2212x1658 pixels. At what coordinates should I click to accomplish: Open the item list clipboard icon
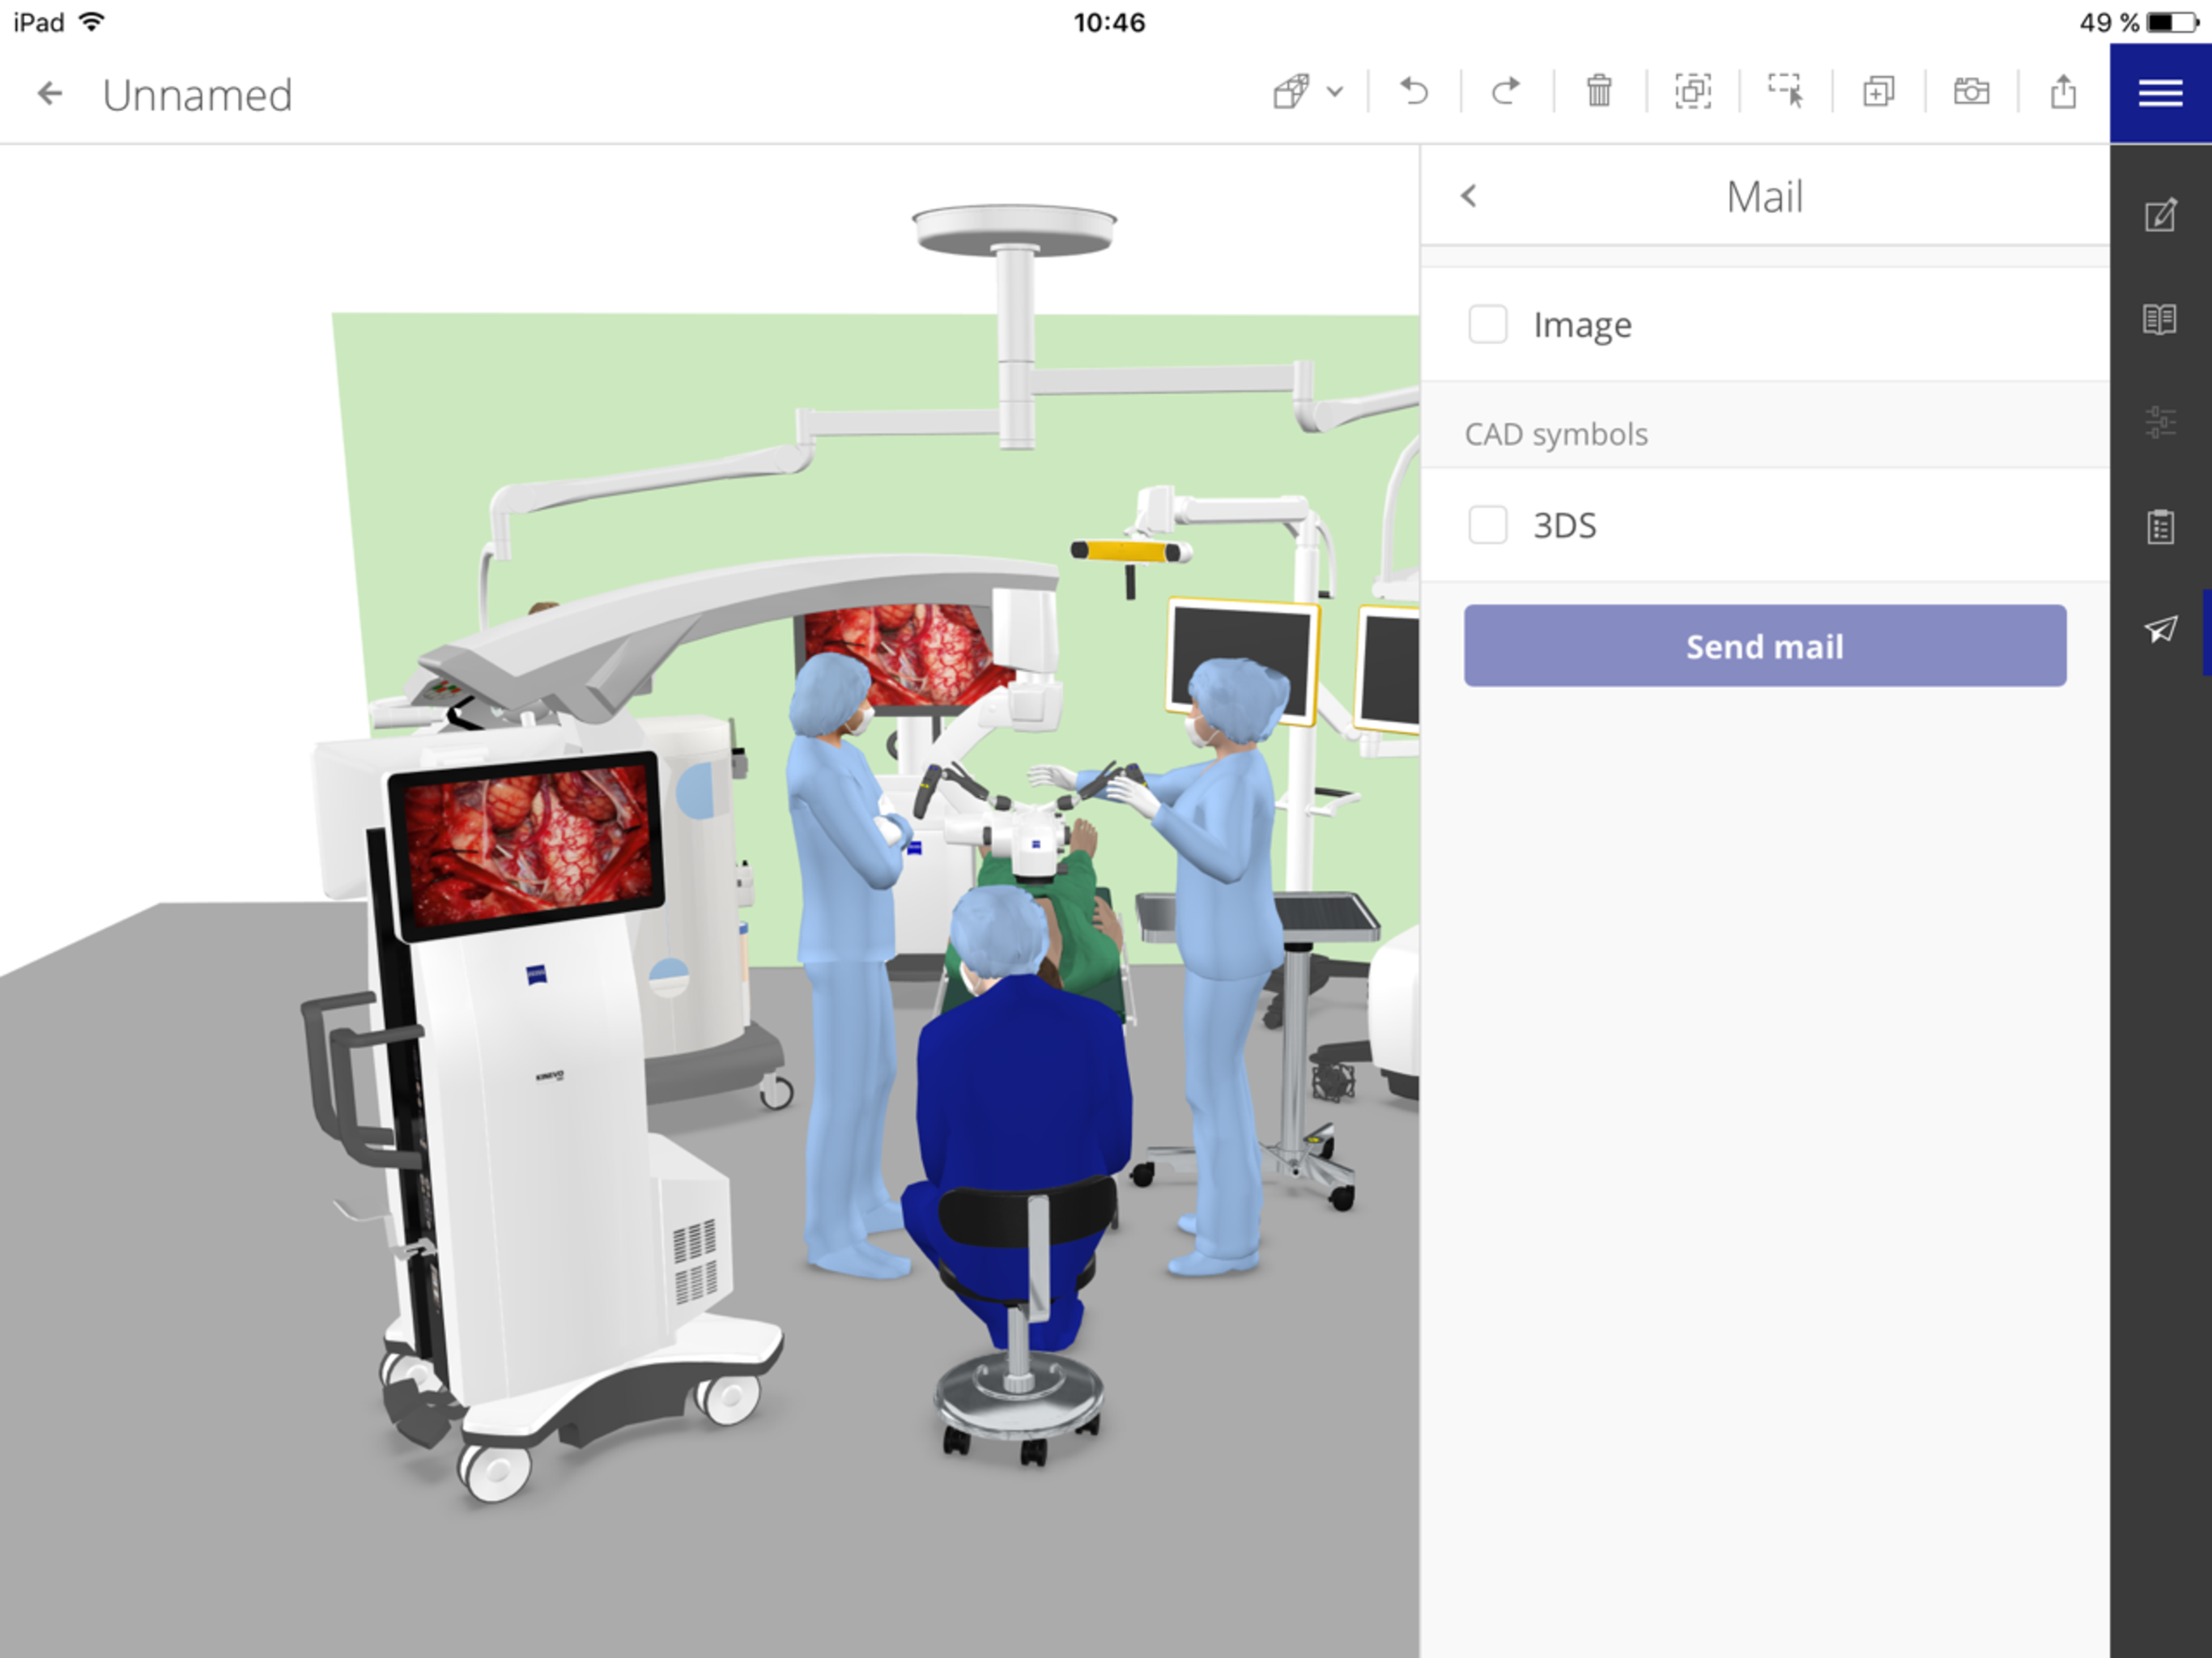click(x=2160, y=527)
